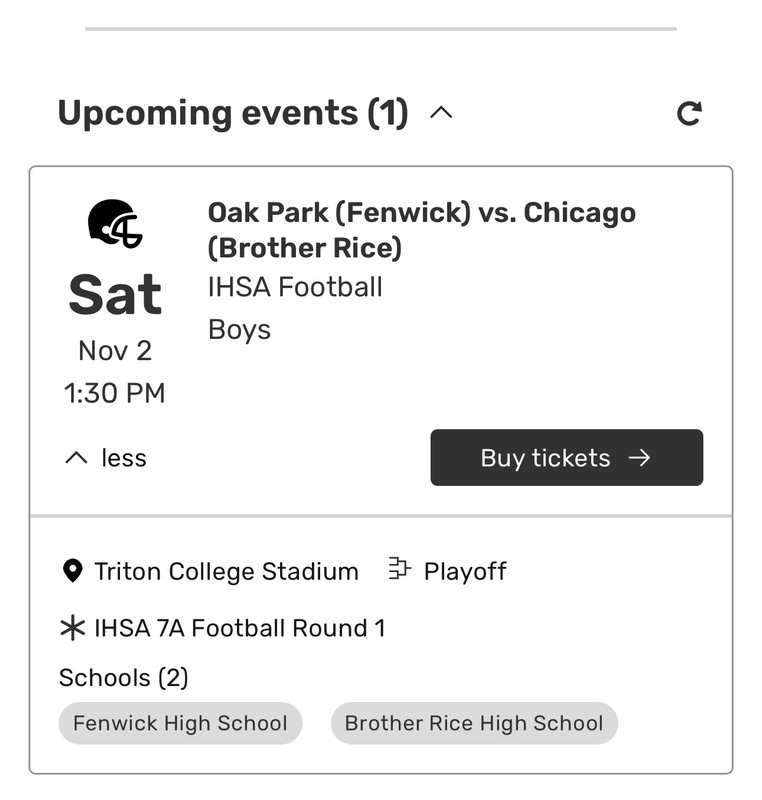Click the 1:30 PM event time
762x800 pixels.
point(115,393)
